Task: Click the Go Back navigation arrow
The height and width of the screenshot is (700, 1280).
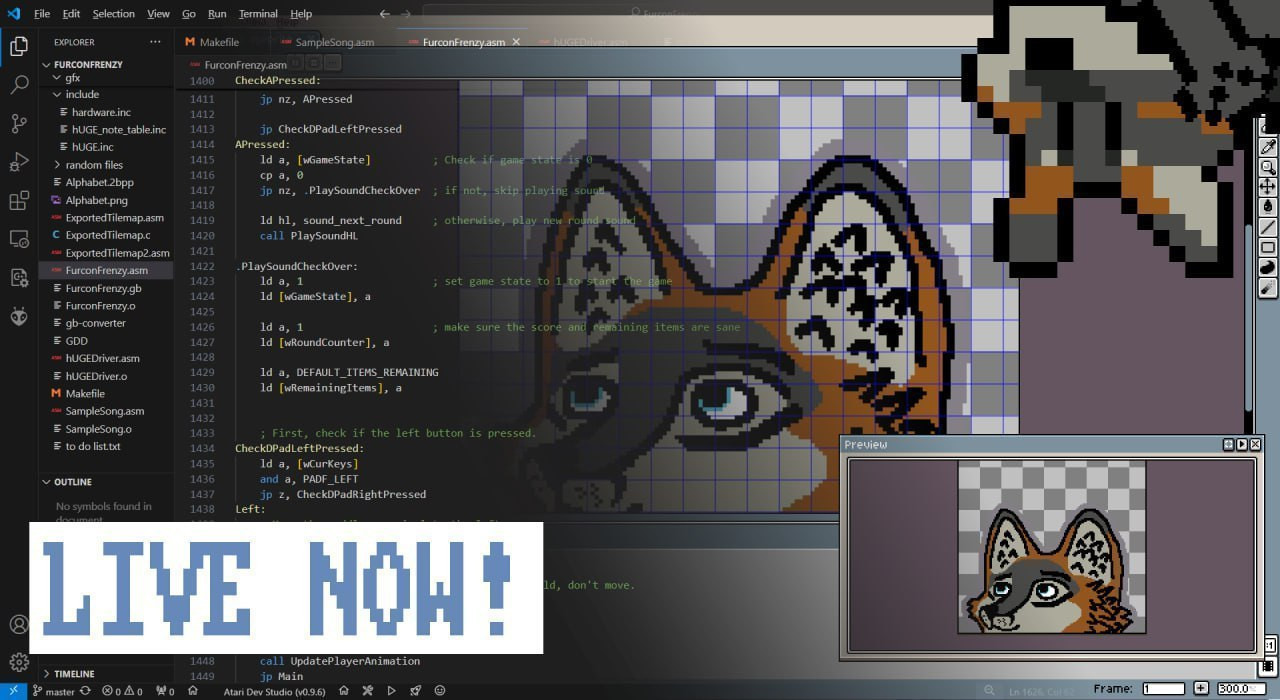Action: (385, 14)
